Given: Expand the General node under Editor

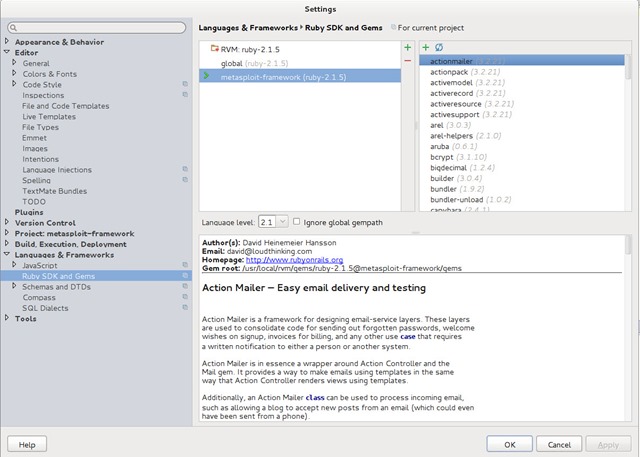Looking at the screenshot, I should coord(14,62).
